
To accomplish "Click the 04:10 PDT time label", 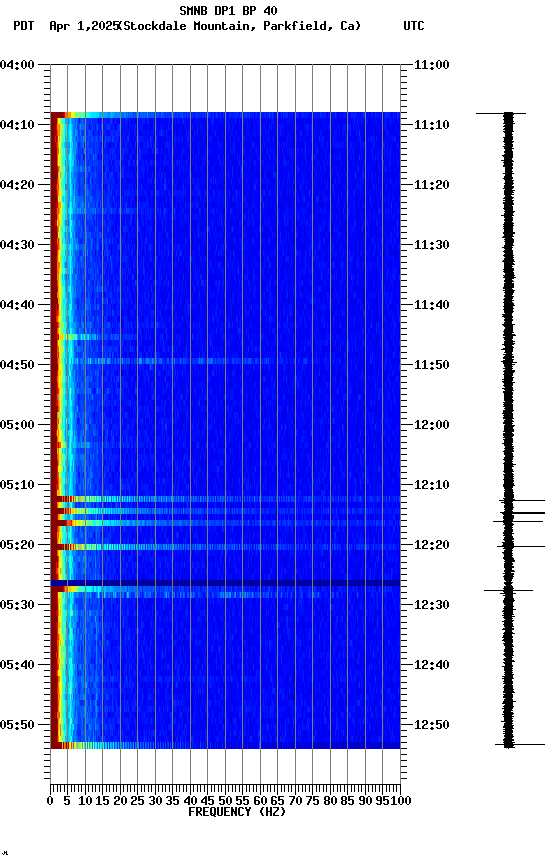I will pos(17,125).
